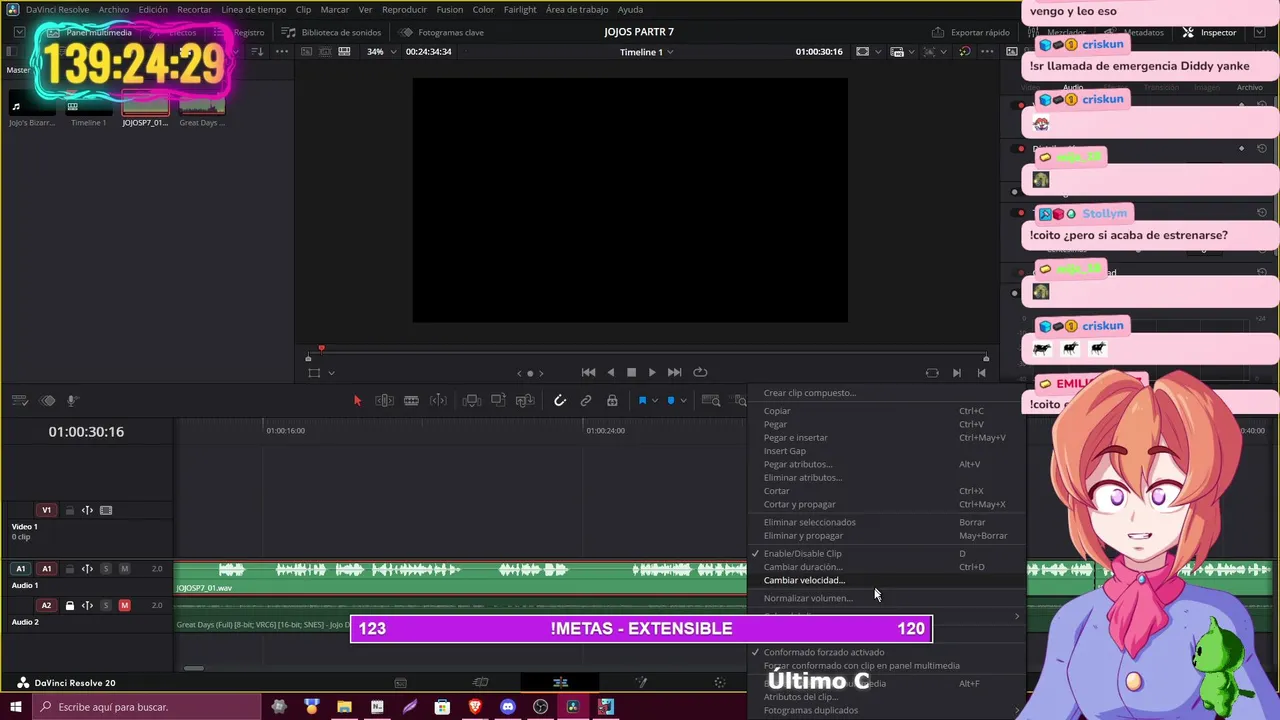Switch to the Edit page button

click(x=560, y=682)
